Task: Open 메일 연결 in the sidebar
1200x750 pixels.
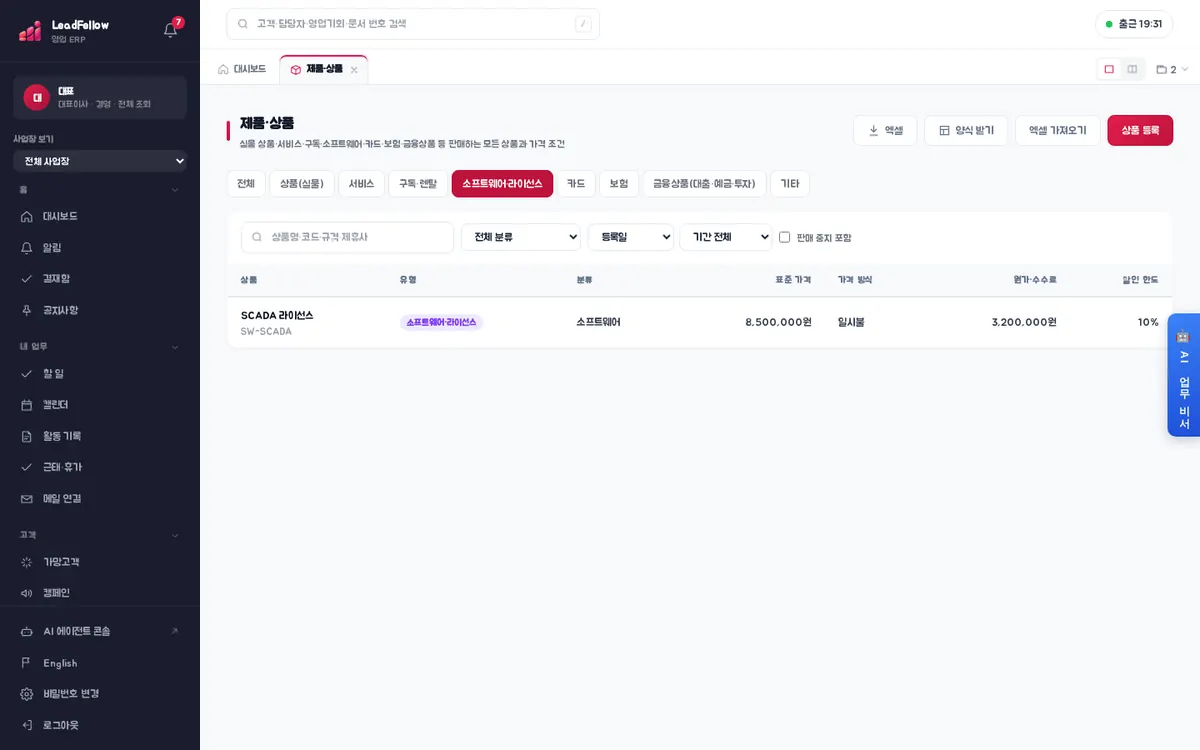Action: pyautogui.click(x=100, y=498)
